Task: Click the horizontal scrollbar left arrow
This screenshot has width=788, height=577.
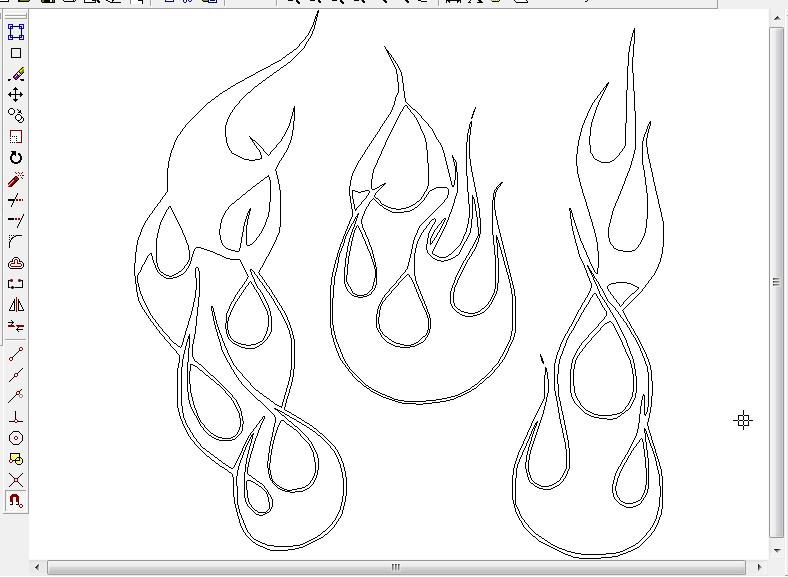Action: pyautogui.click(x=37, y=567)
